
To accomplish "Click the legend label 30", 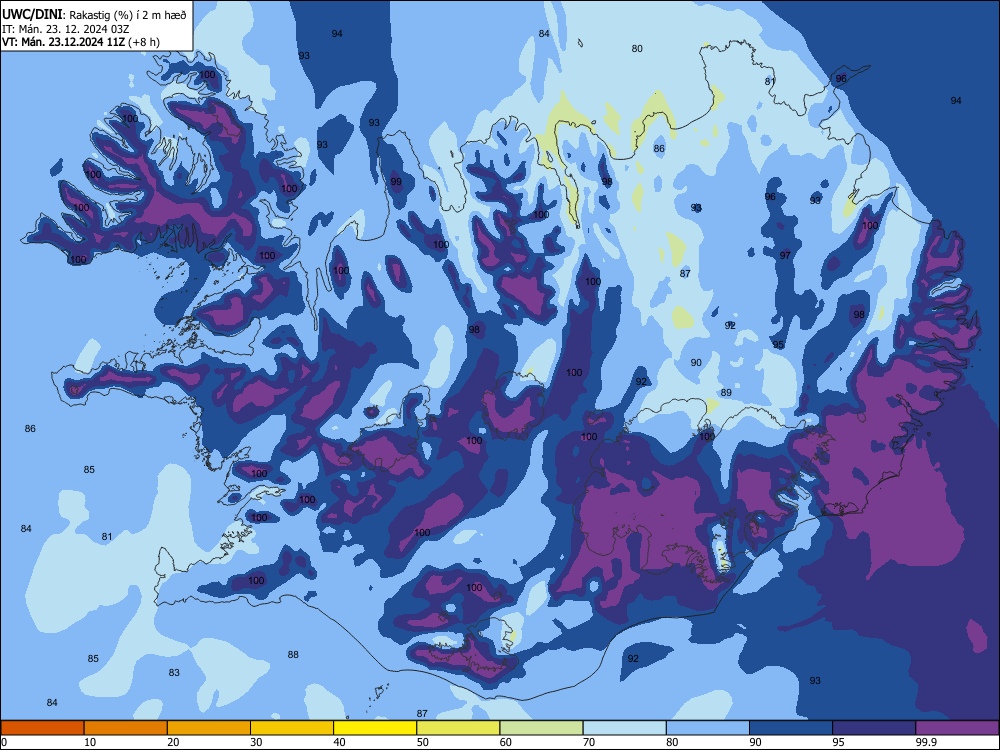I will tap(256, 742).
